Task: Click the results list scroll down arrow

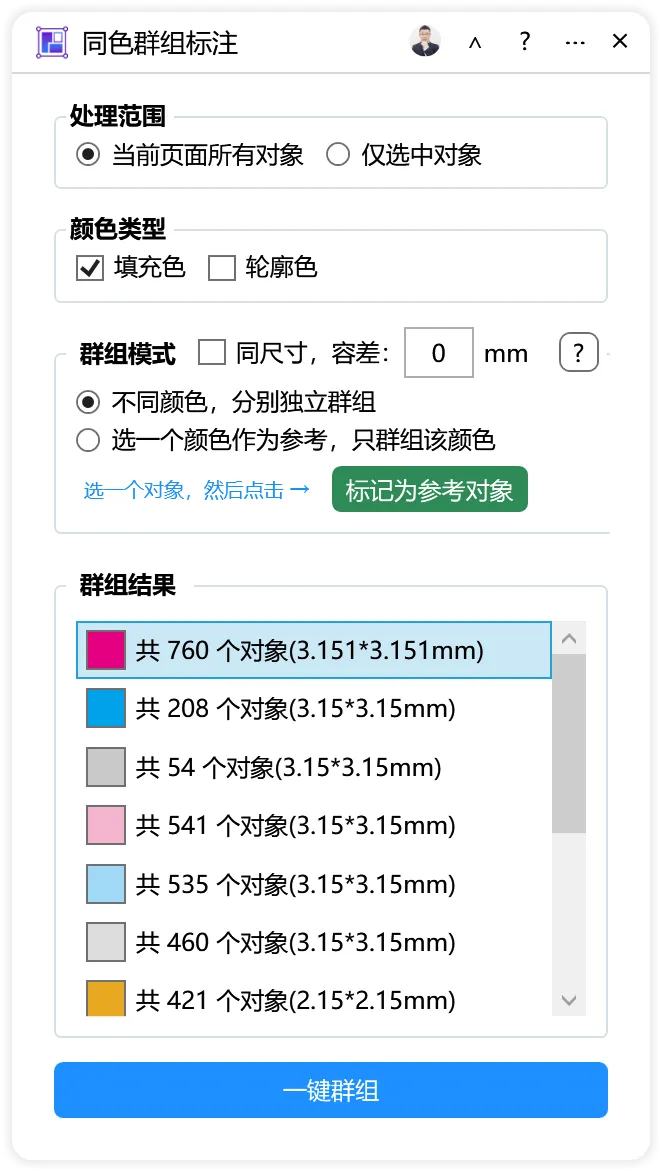Action: [x=569, y=1000]
